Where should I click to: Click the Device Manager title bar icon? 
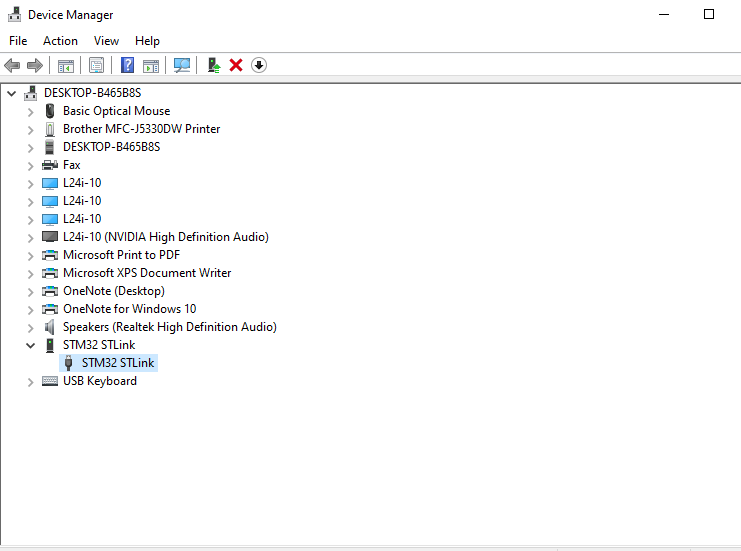click(x=15, y=15)
